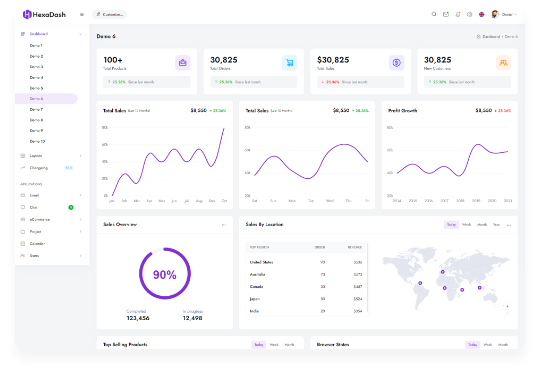
Task: Click the United States row in region table
Action: tap(306, 262)
